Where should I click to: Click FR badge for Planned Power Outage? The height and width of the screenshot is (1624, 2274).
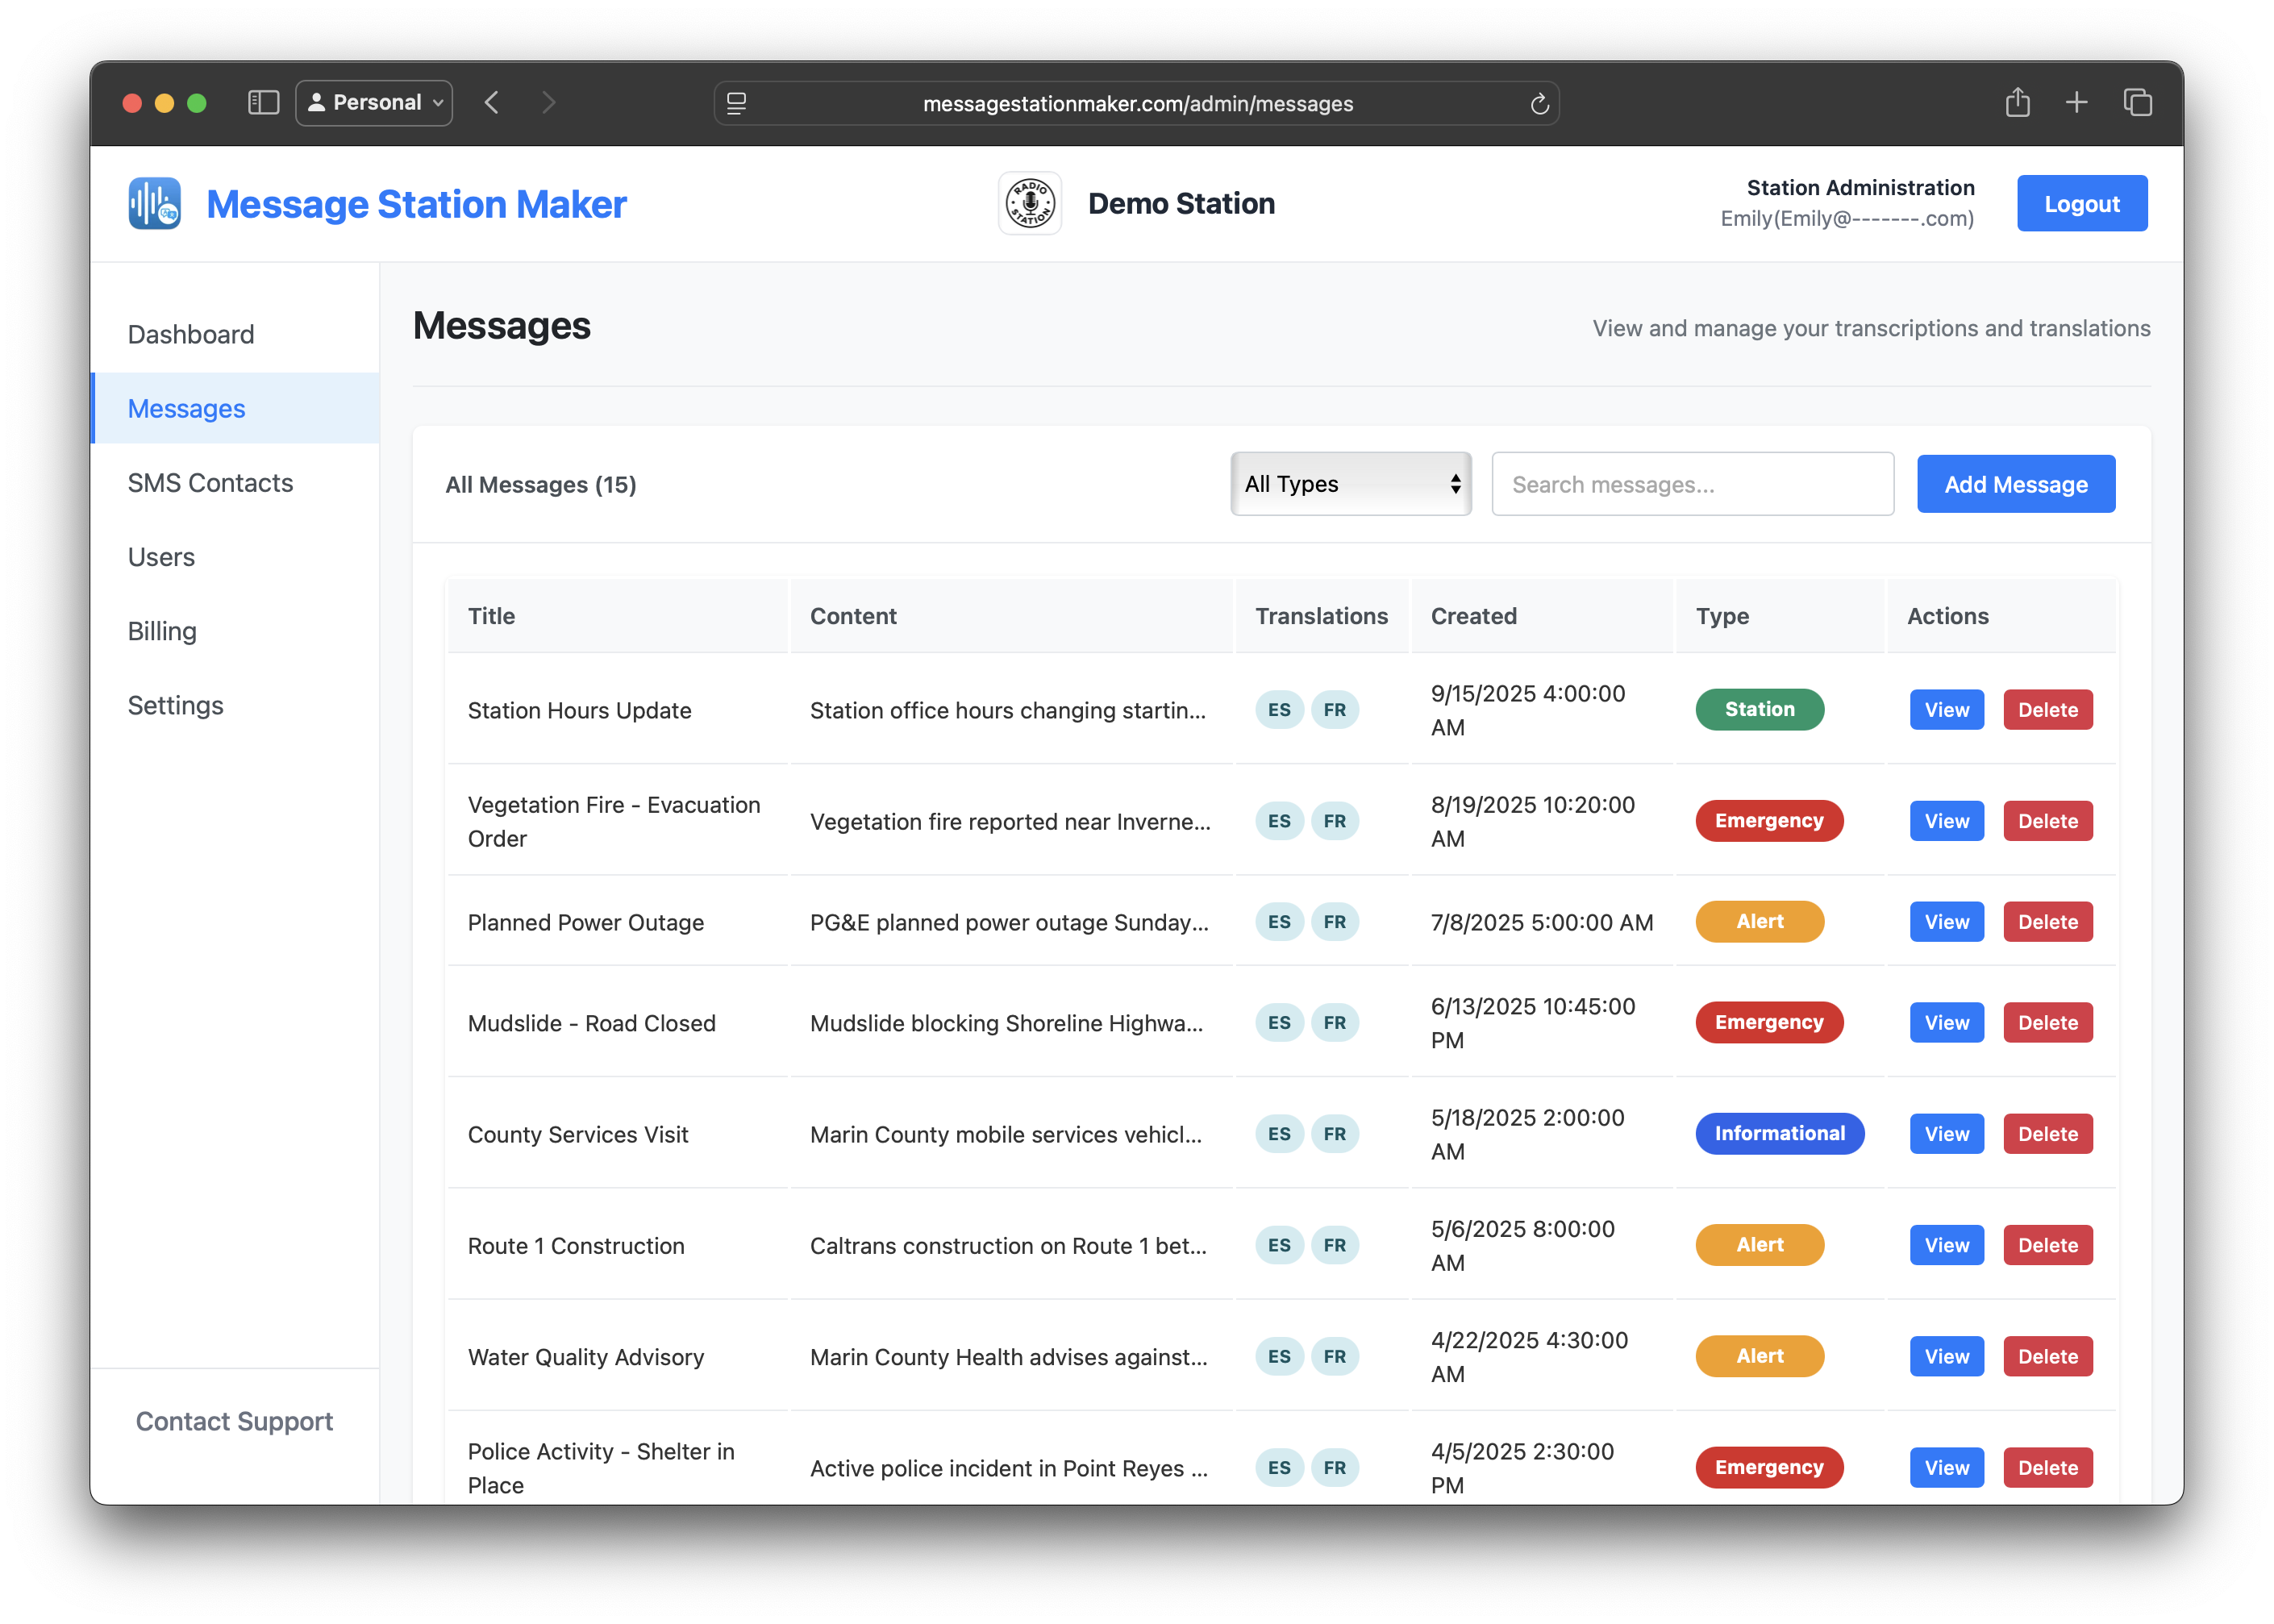tap(1334, 922)
